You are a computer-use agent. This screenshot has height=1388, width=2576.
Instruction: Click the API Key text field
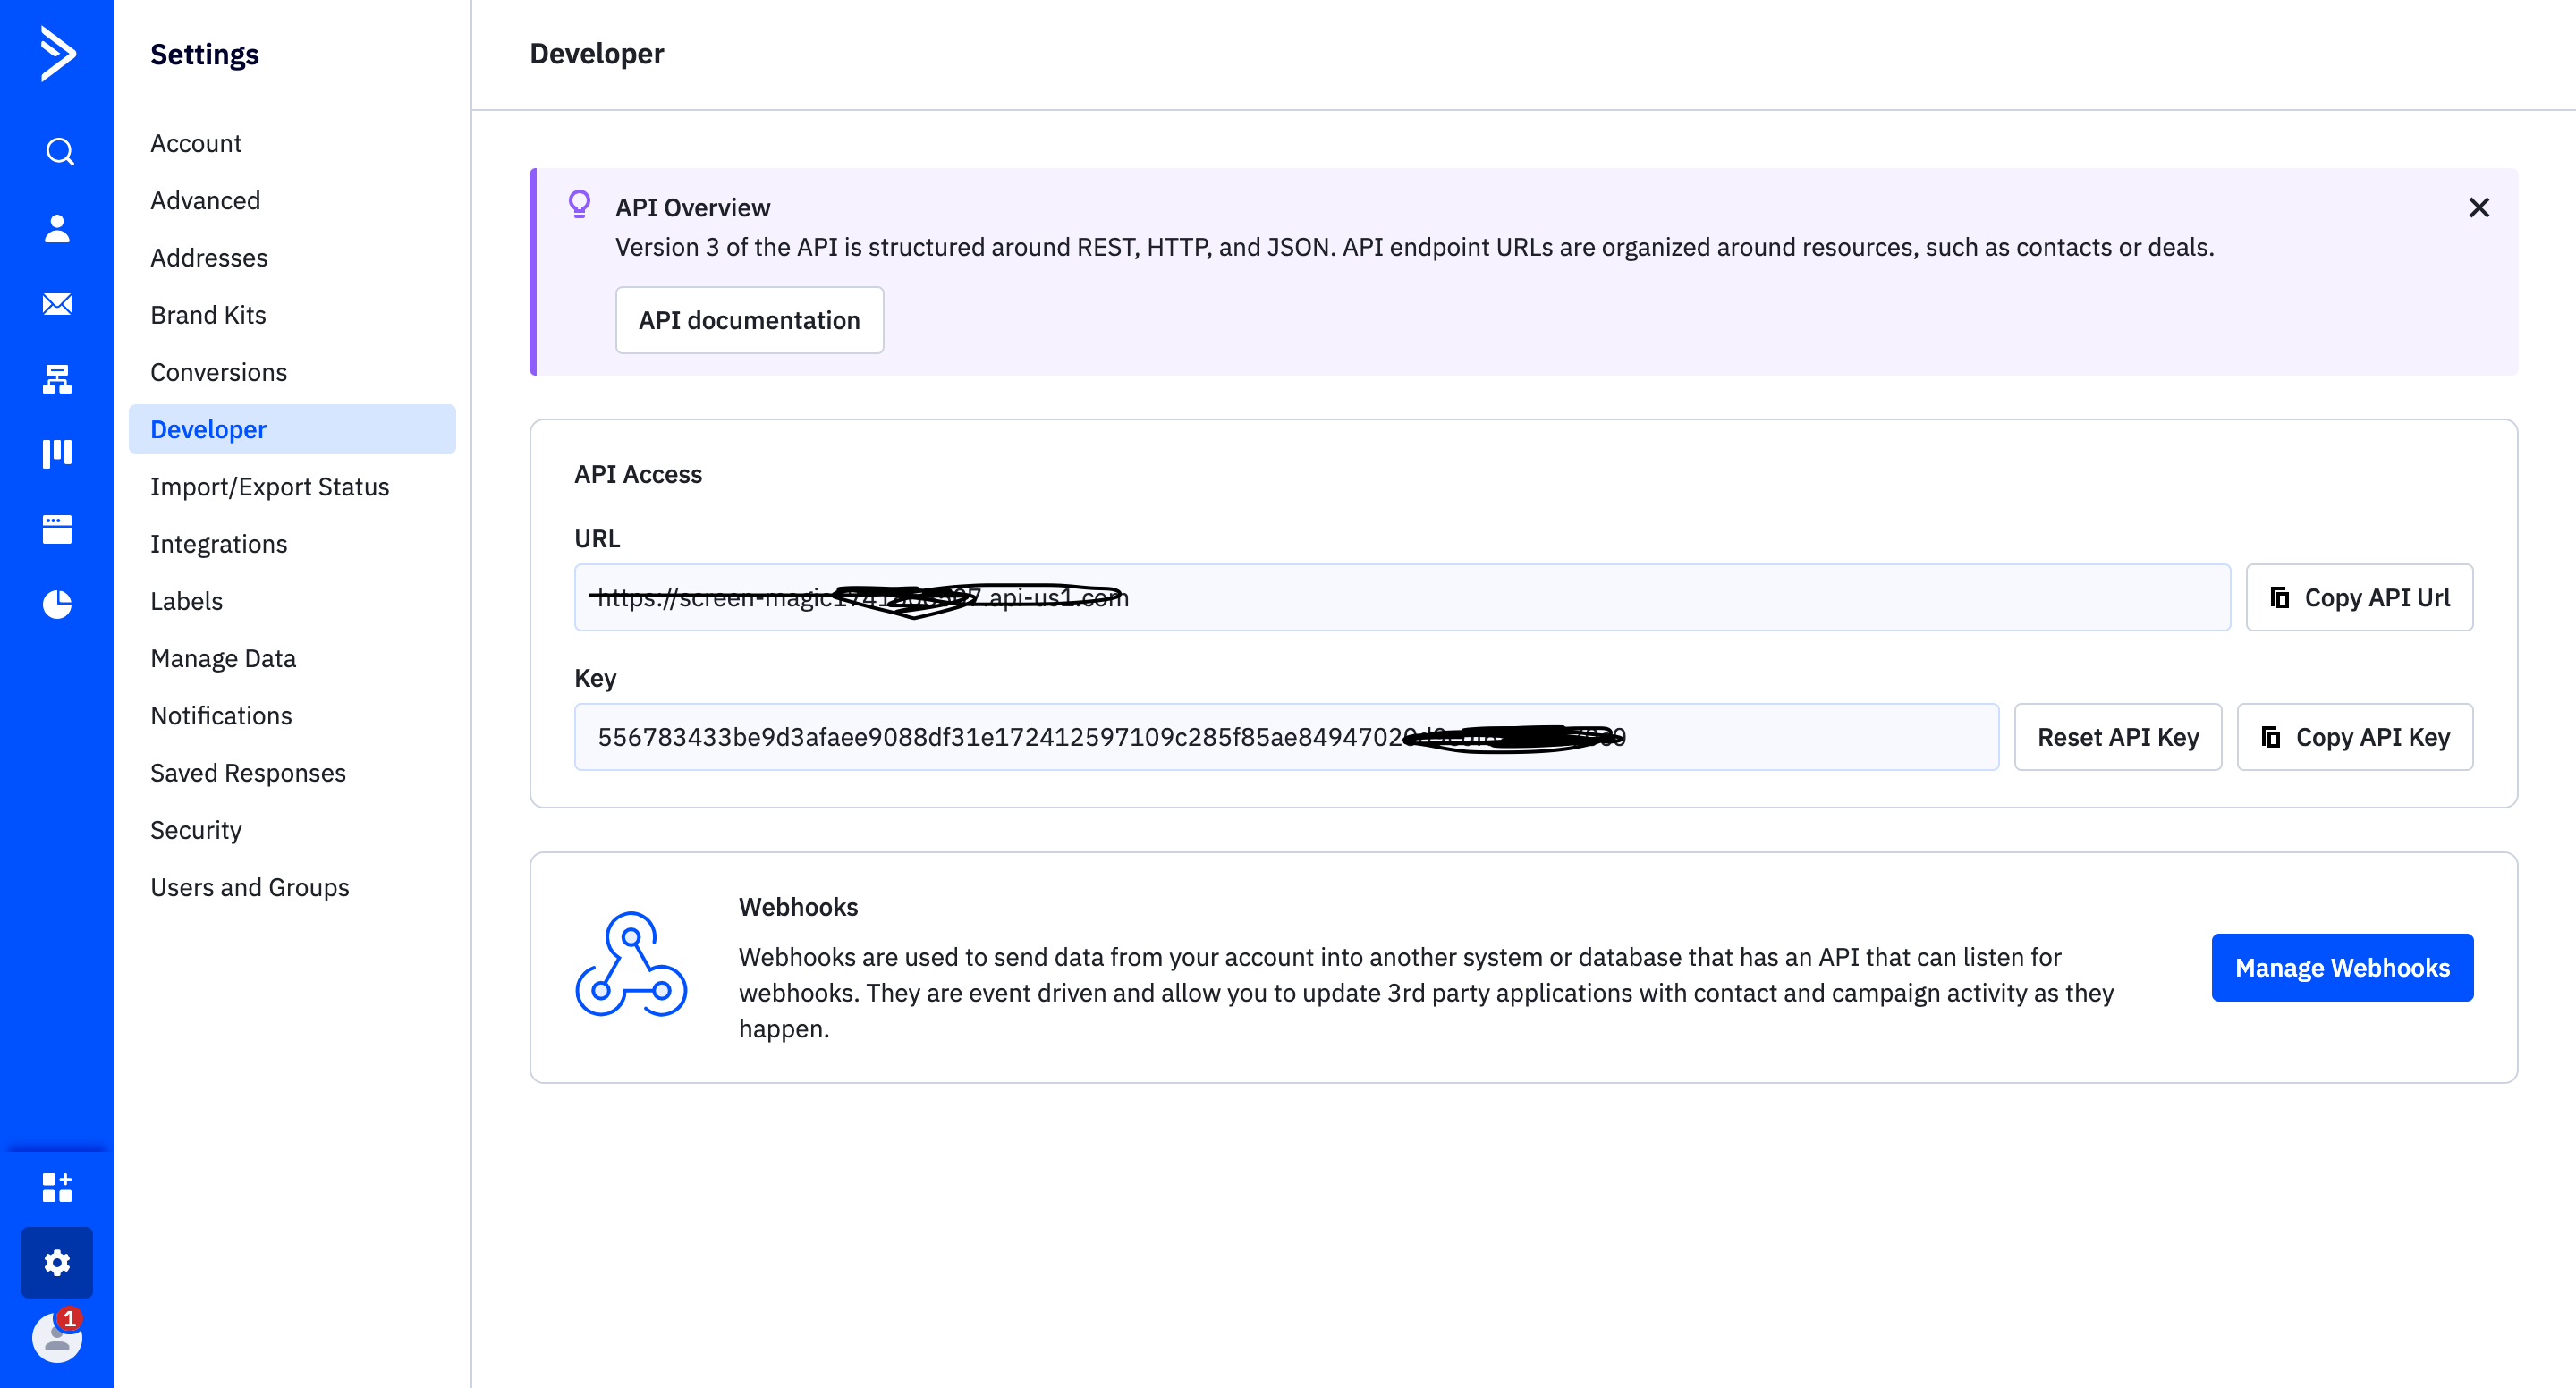click(x=1286, y=737)
